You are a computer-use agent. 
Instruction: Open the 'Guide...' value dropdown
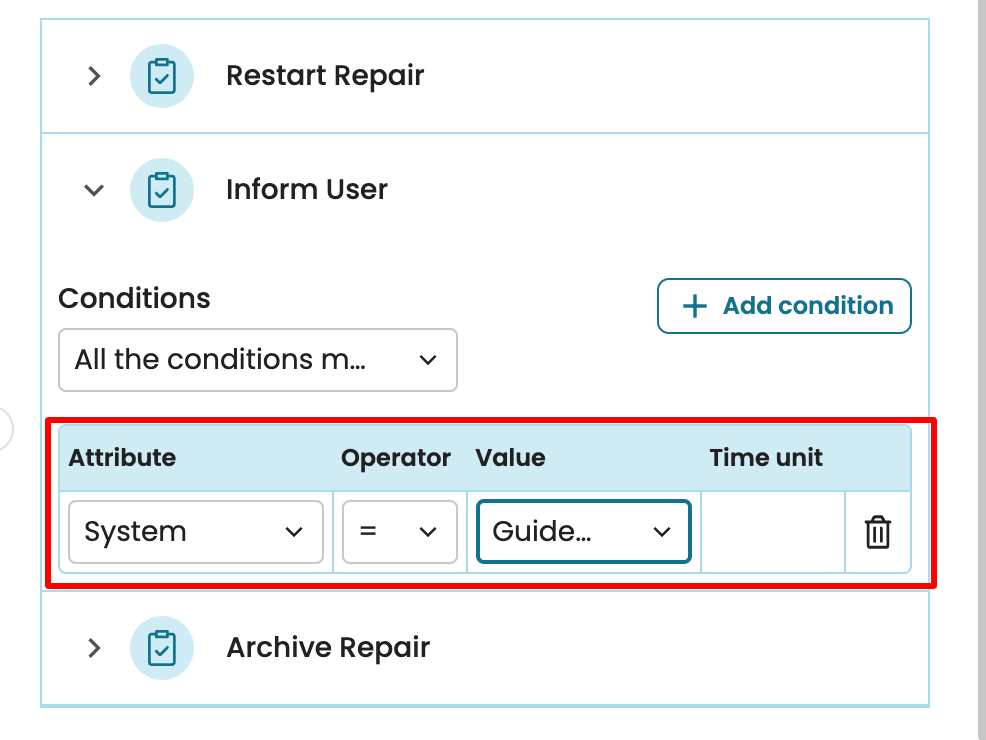click(583, 532)
